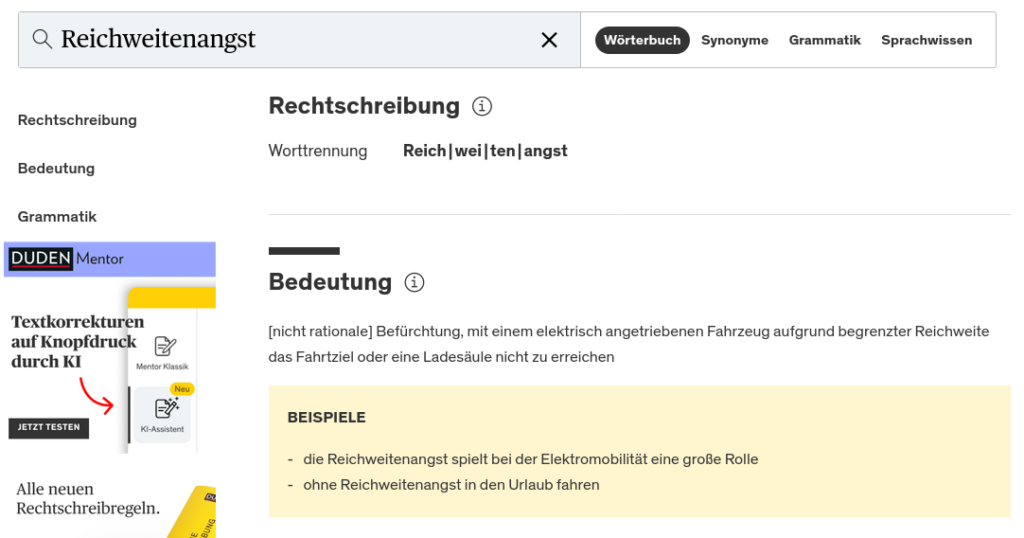Jump to Grammatik in the sidebar
1024x538 pixels.
click(57, 216)
